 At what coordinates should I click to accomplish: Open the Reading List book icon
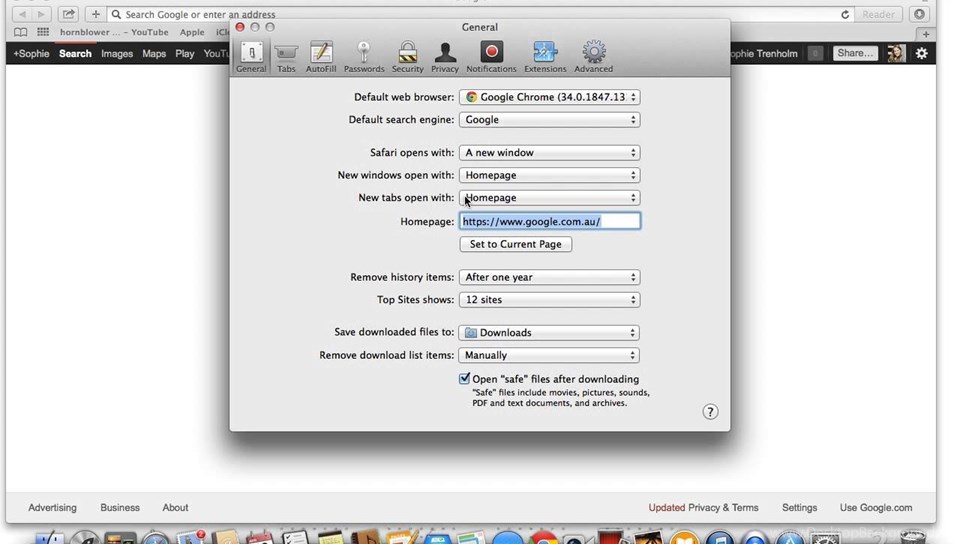point(20,32)
